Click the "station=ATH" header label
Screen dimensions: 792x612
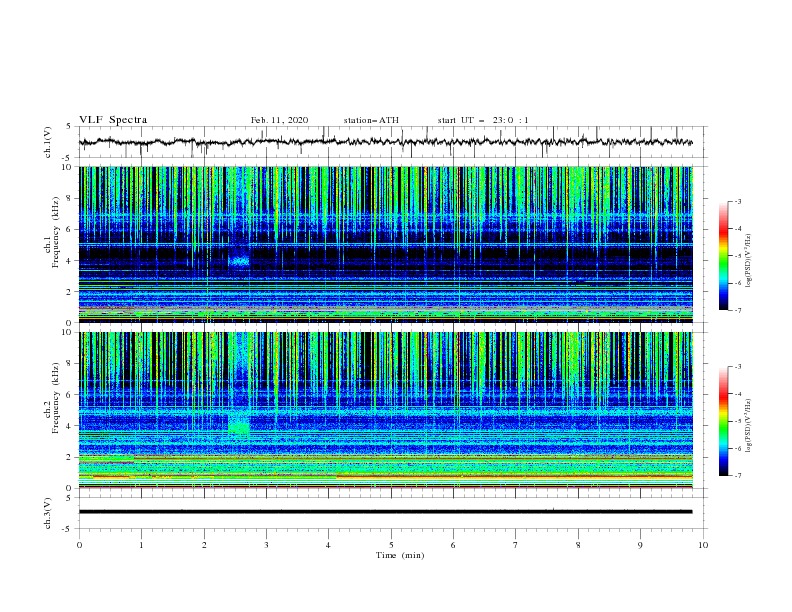tap(371, 120)
